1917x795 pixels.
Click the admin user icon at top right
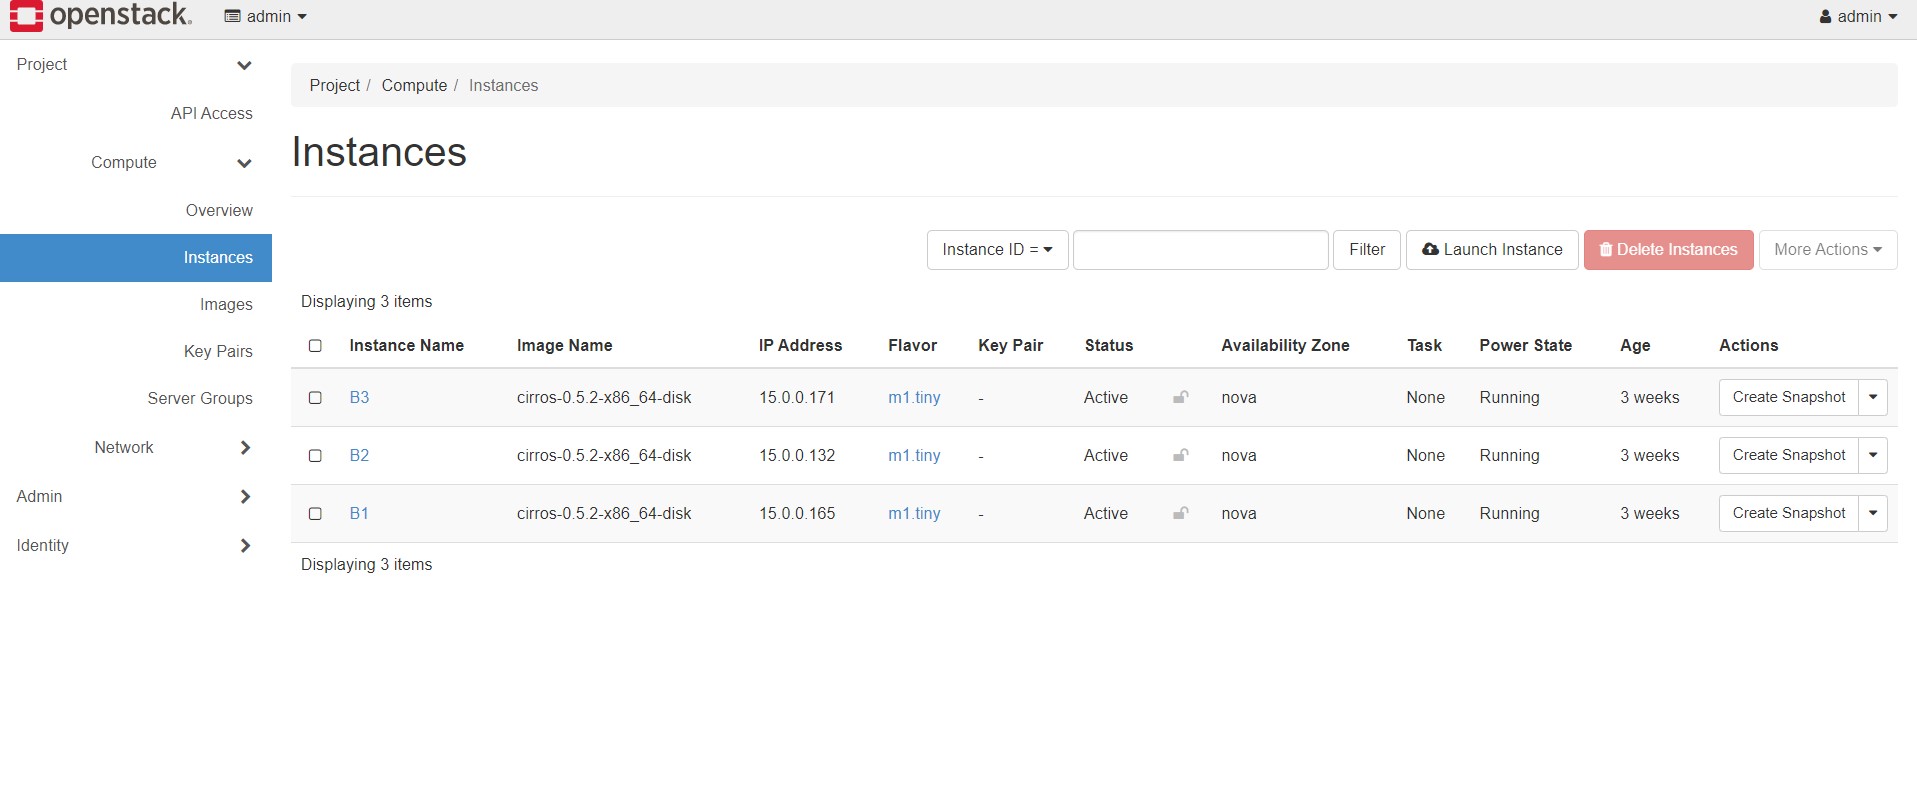[1825, 17]
